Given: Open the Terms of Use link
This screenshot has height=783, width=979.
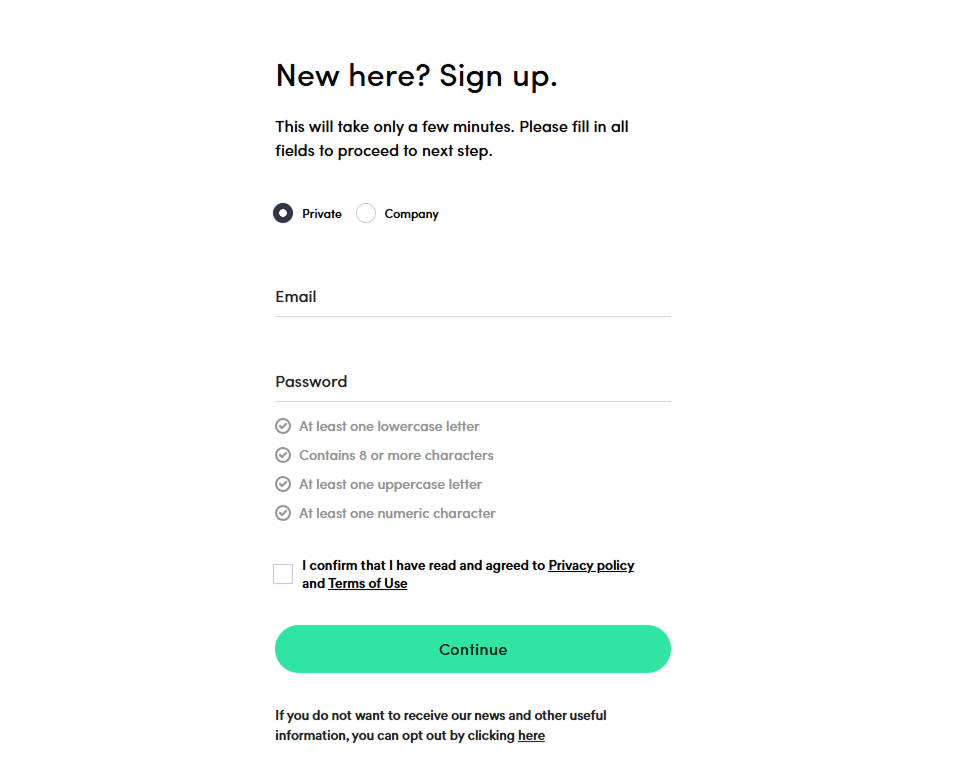Looking at the screenshot, I should 368,584.
